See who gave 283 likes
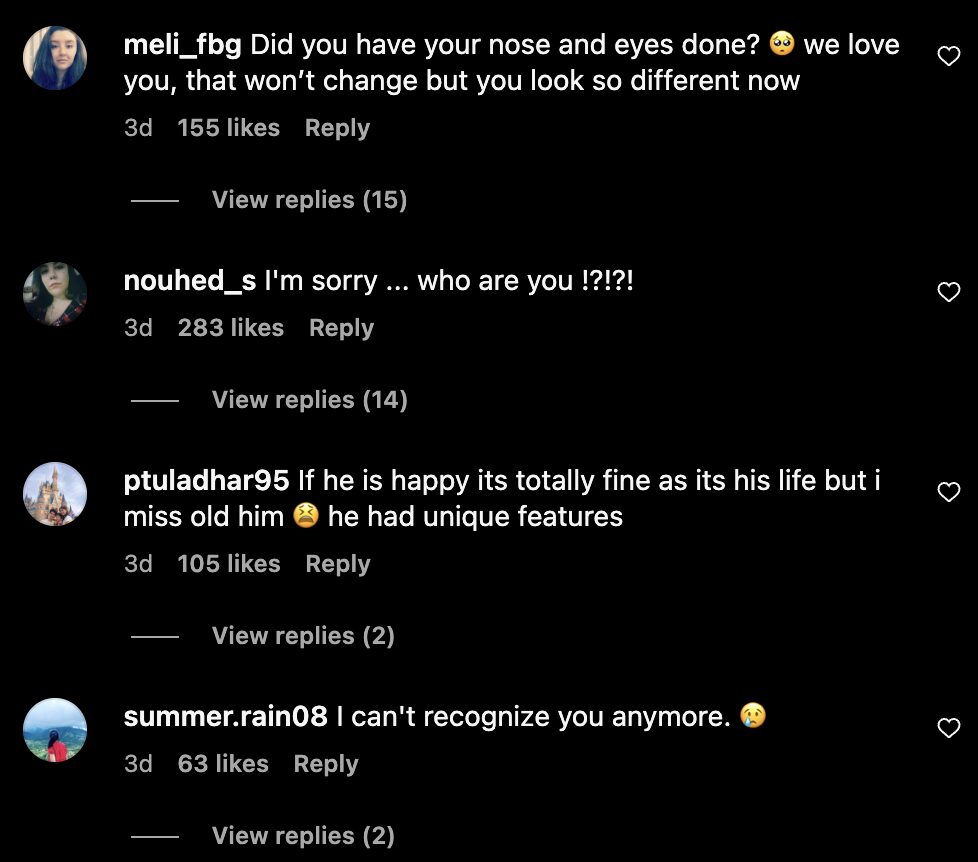This screenshot has width=978, height=862. (231, 328)
